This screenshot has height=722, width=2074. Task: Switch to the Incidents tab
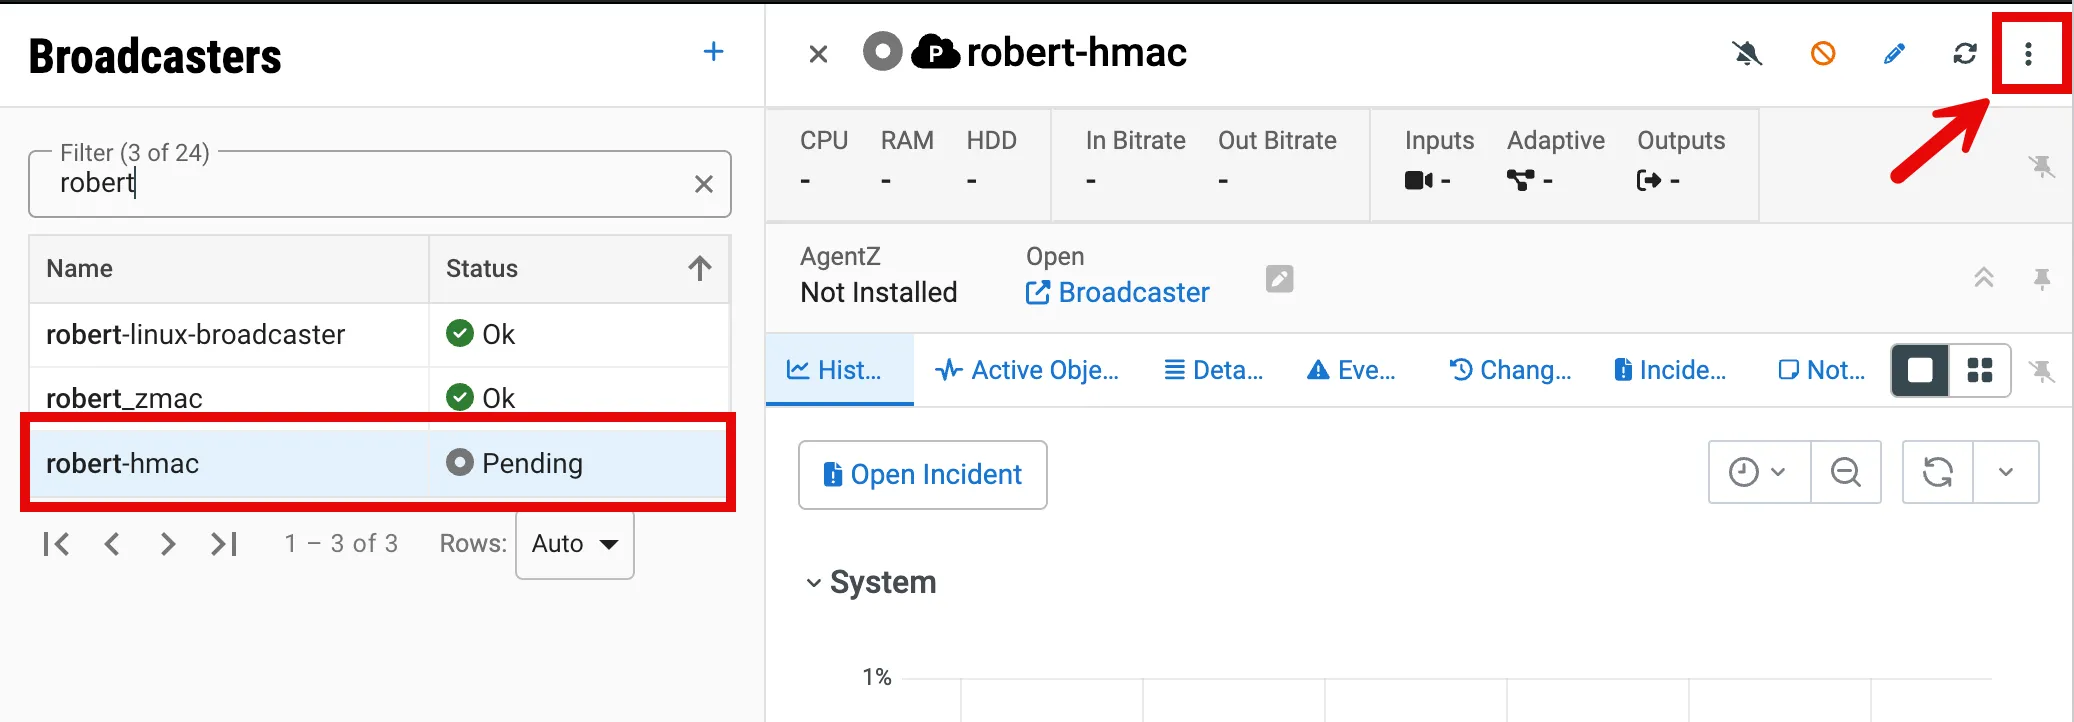tap(1671, 370)
